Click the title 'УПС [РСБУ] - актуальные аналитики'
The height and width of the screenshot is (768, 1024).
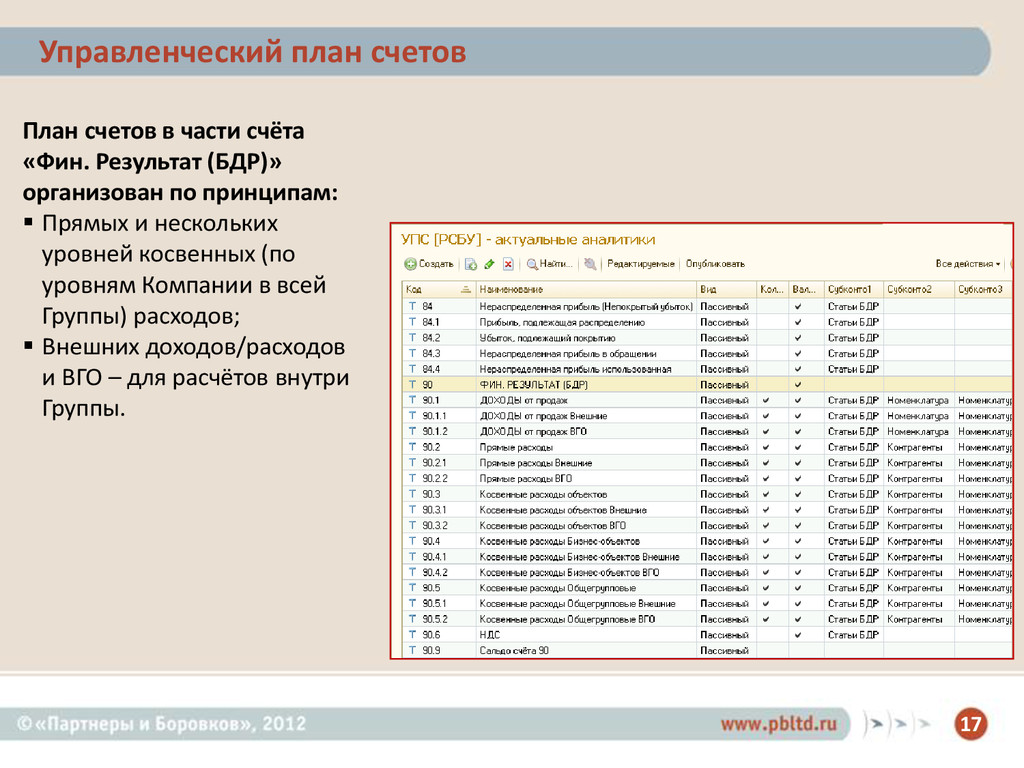[x=528, y=240]
